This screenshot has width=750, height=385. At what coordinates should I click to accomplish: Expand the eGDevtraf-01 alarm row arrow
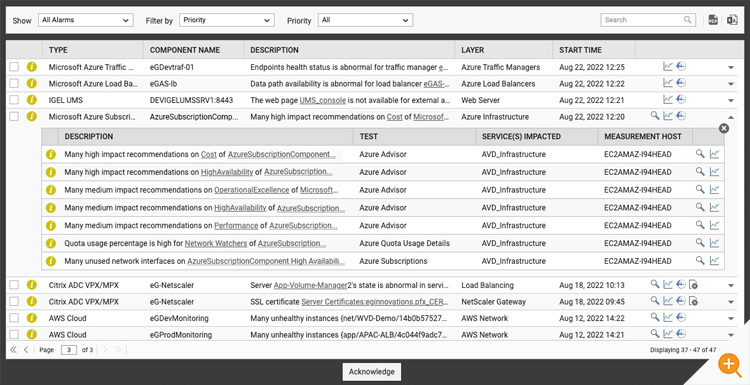pyautogui.click(x=731, y=67)
